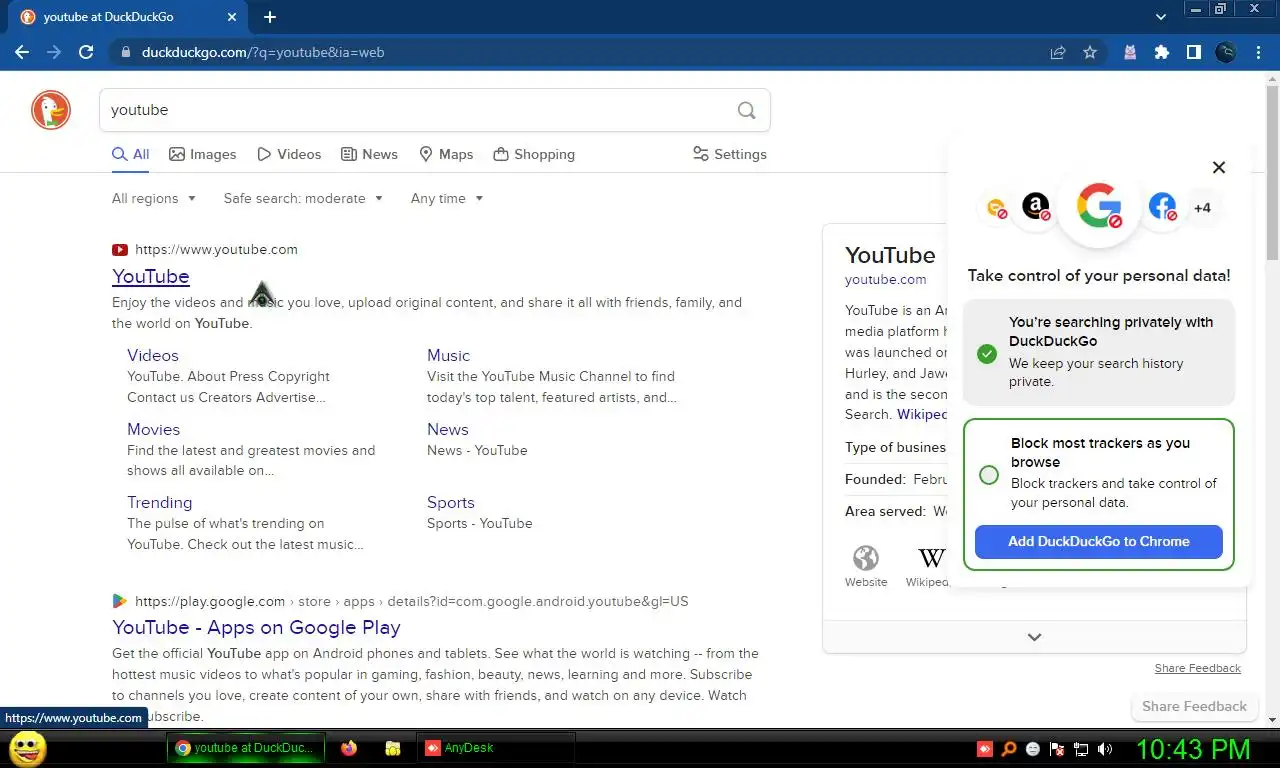The image size is (1280, 768).
Task: Switch to the Maps tab
Action: click(446, 154)
